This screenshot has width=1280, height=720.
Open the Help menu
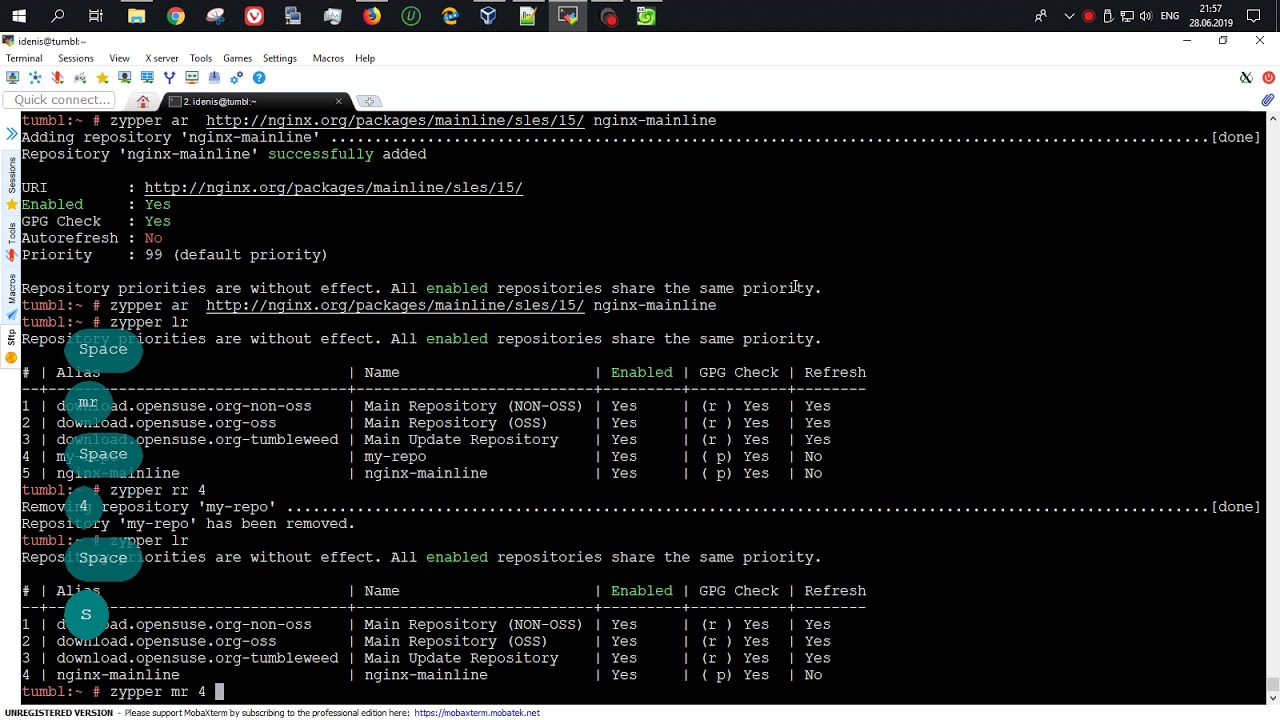click(x=365, y=58)
